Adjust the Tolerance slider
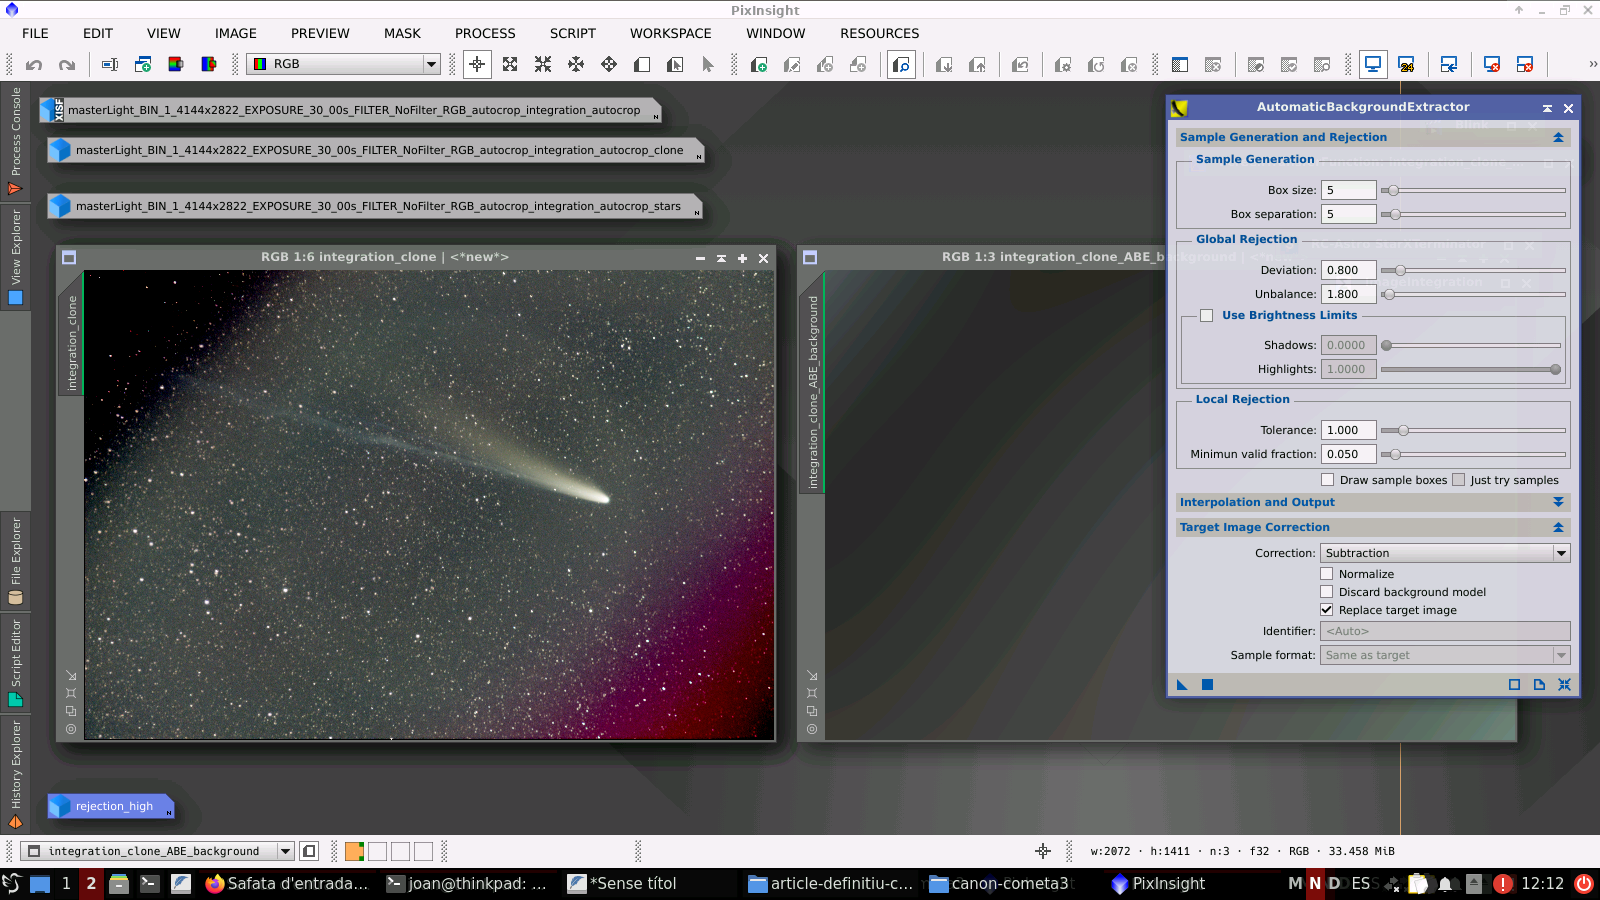The width and height of the screenshot is (1600, 900). click(x=1403, y=430)
